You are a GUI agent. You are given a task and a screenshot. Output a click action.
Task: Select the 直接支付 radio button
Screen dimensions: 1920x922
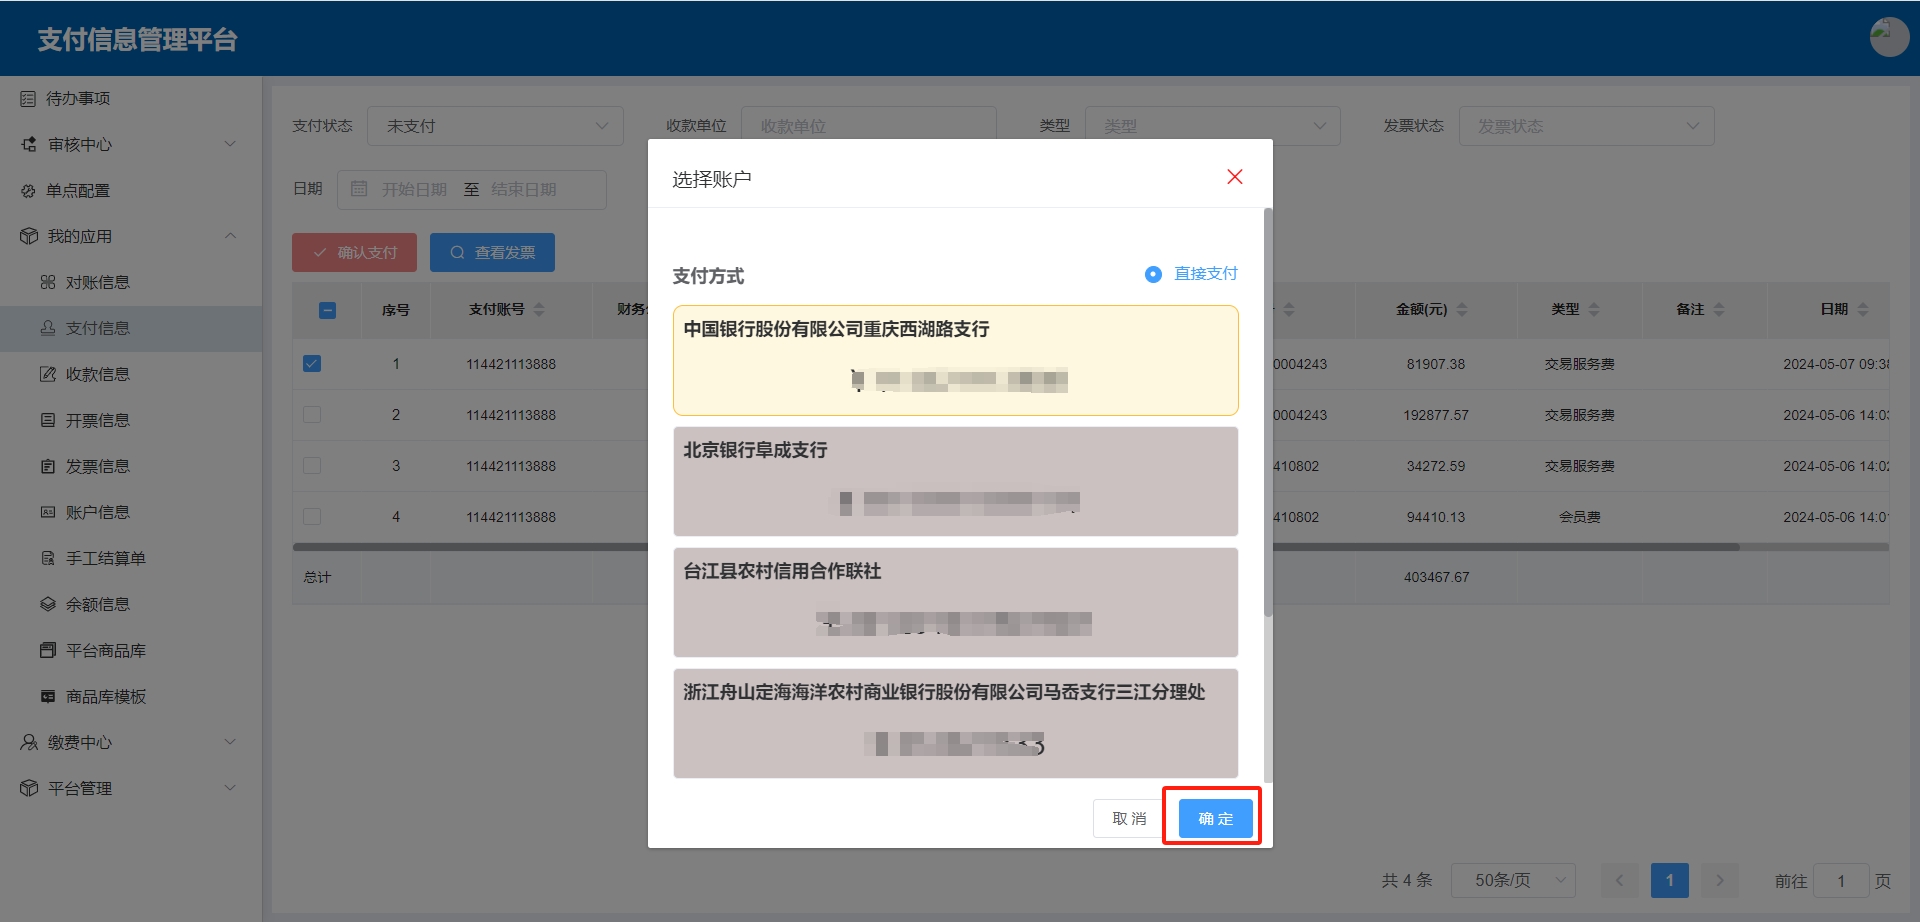[x=1153, y=274]
